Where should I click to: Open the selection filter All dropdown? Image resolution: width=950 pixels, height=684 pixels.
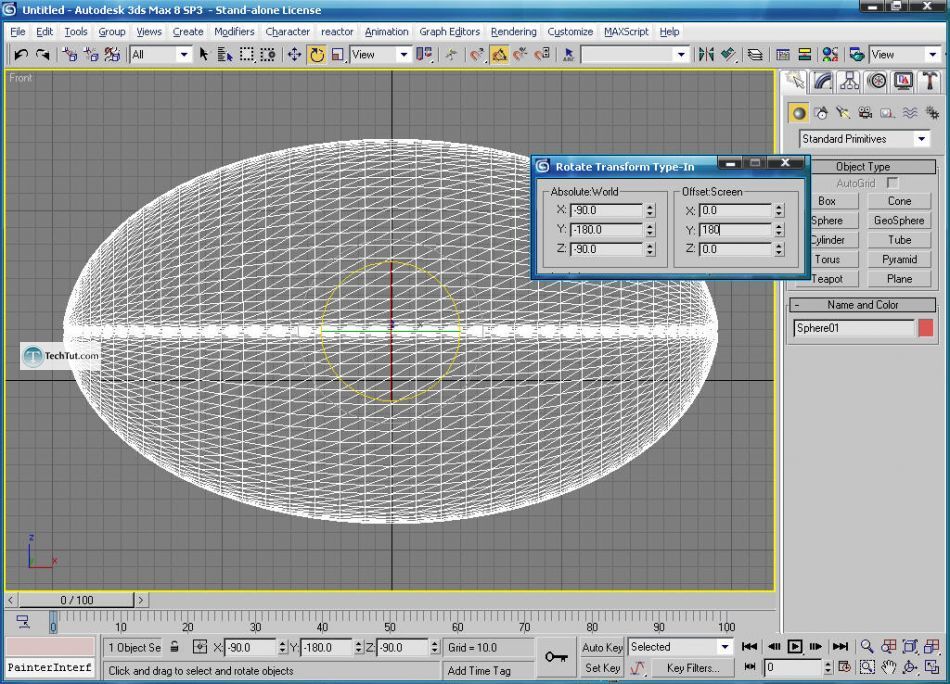point(183,55)
